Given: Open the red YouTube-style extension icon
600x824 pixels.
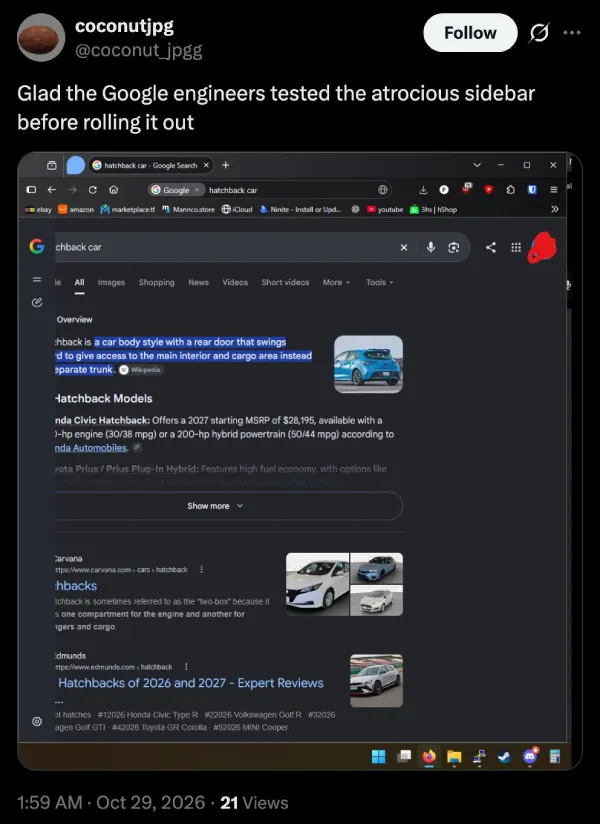Looking at the screenshot, I should point(489,190).
